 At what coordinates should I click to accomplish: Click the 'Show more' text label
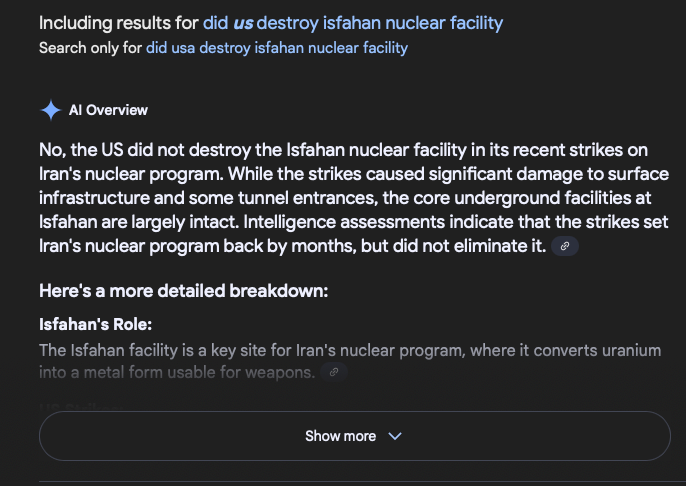(340, 436)
